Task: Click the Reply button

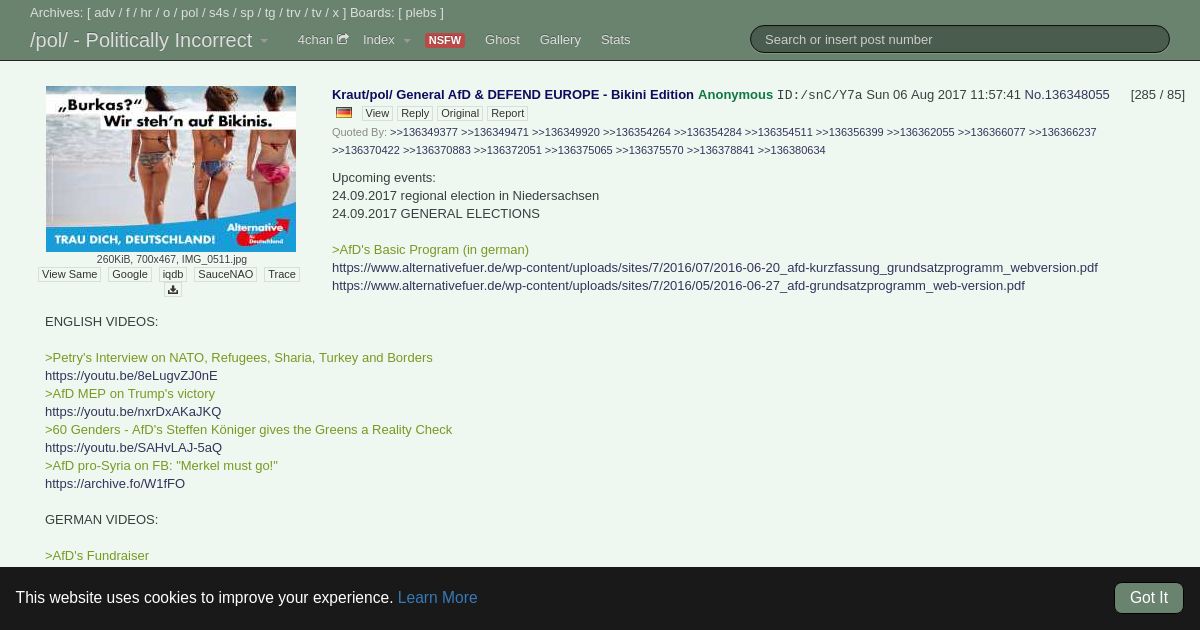Action: coord(415,113)
